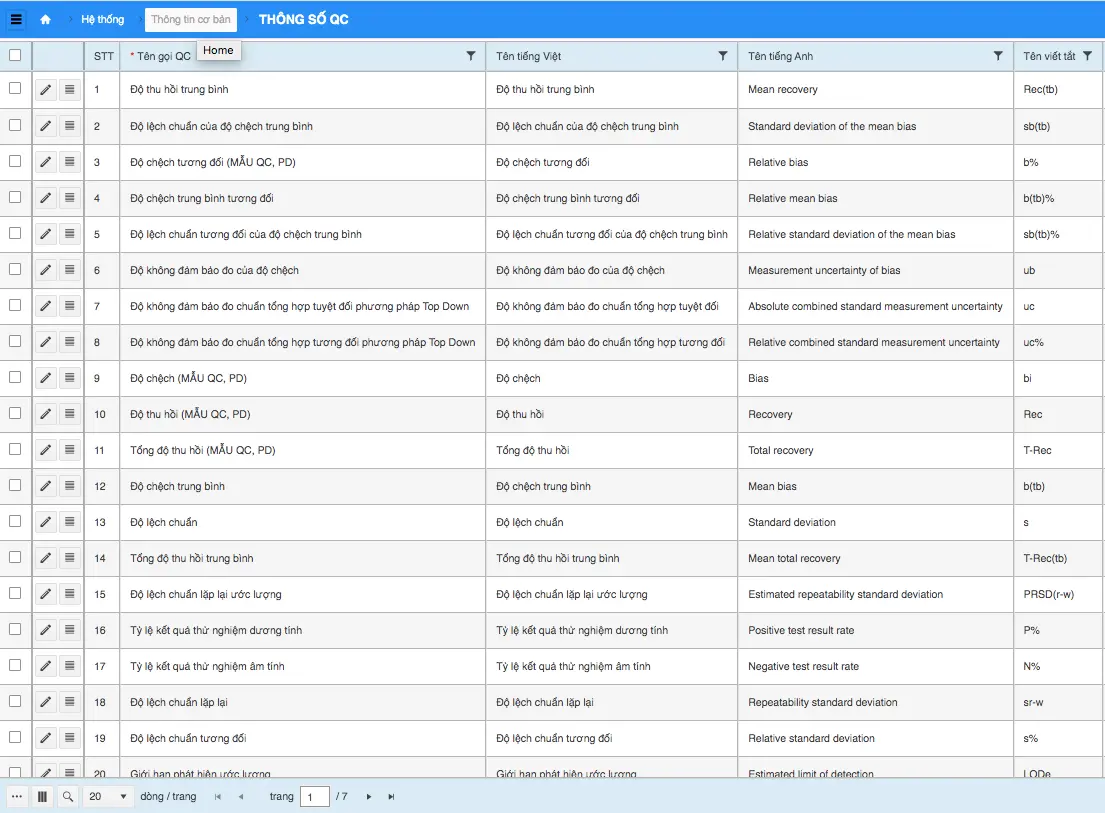Open the hamburger menu in top bar

pyautogui.click(x=16, y=19)
